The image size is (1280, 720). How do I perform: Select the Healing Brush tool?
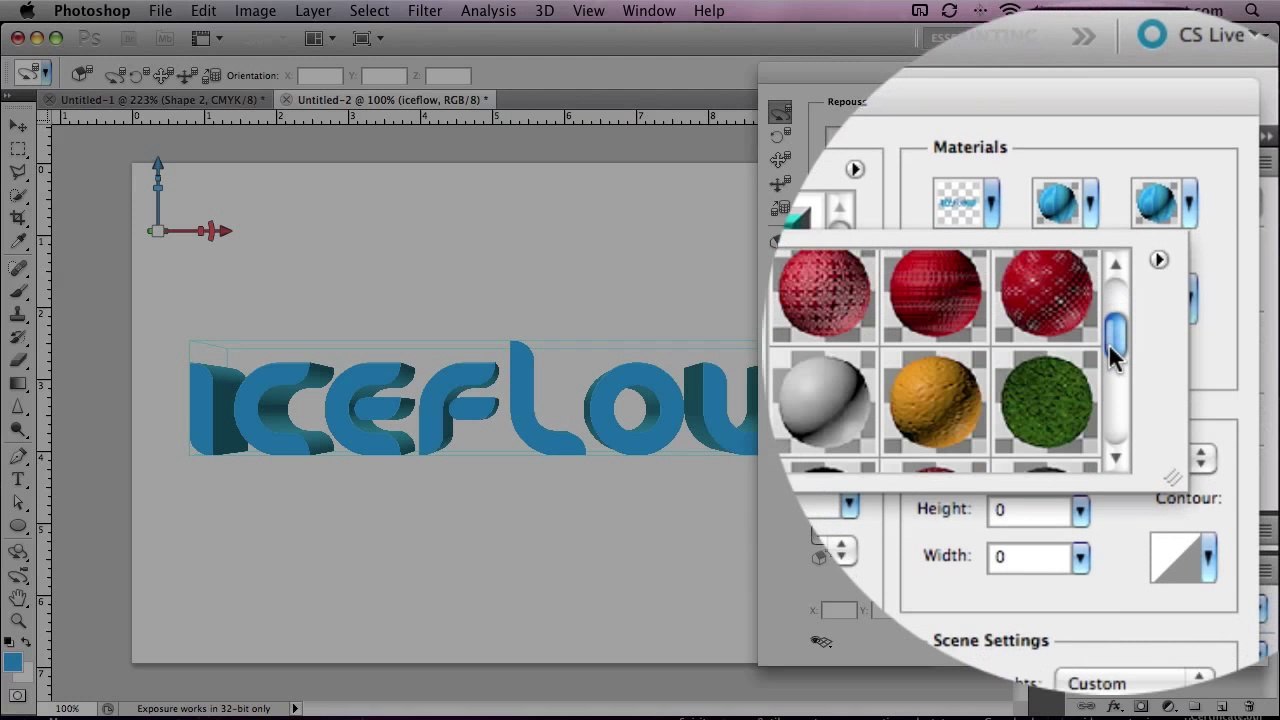(18, 268)
